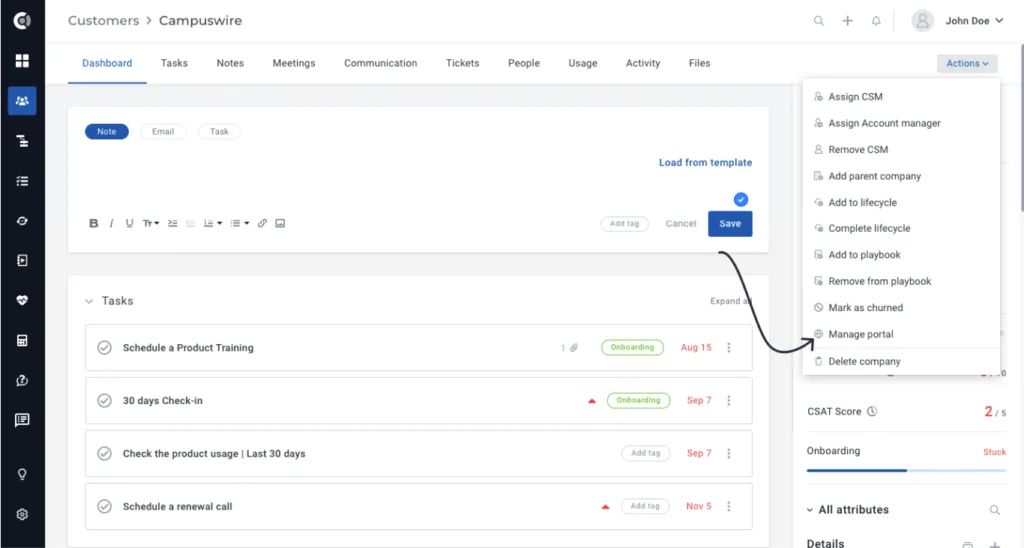
Task: Insert an image in the note editor
Action: 280,223
